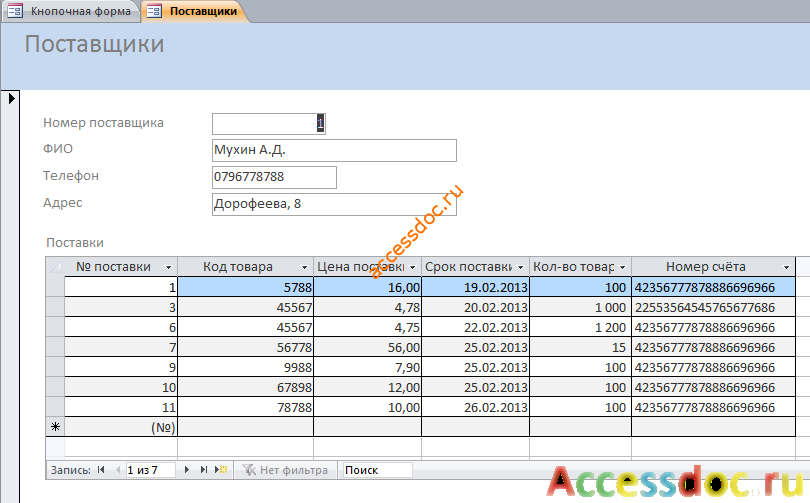Open Срок поставки column dropdown arrow
The image size is (810, 503).
(x=520, y=268)
